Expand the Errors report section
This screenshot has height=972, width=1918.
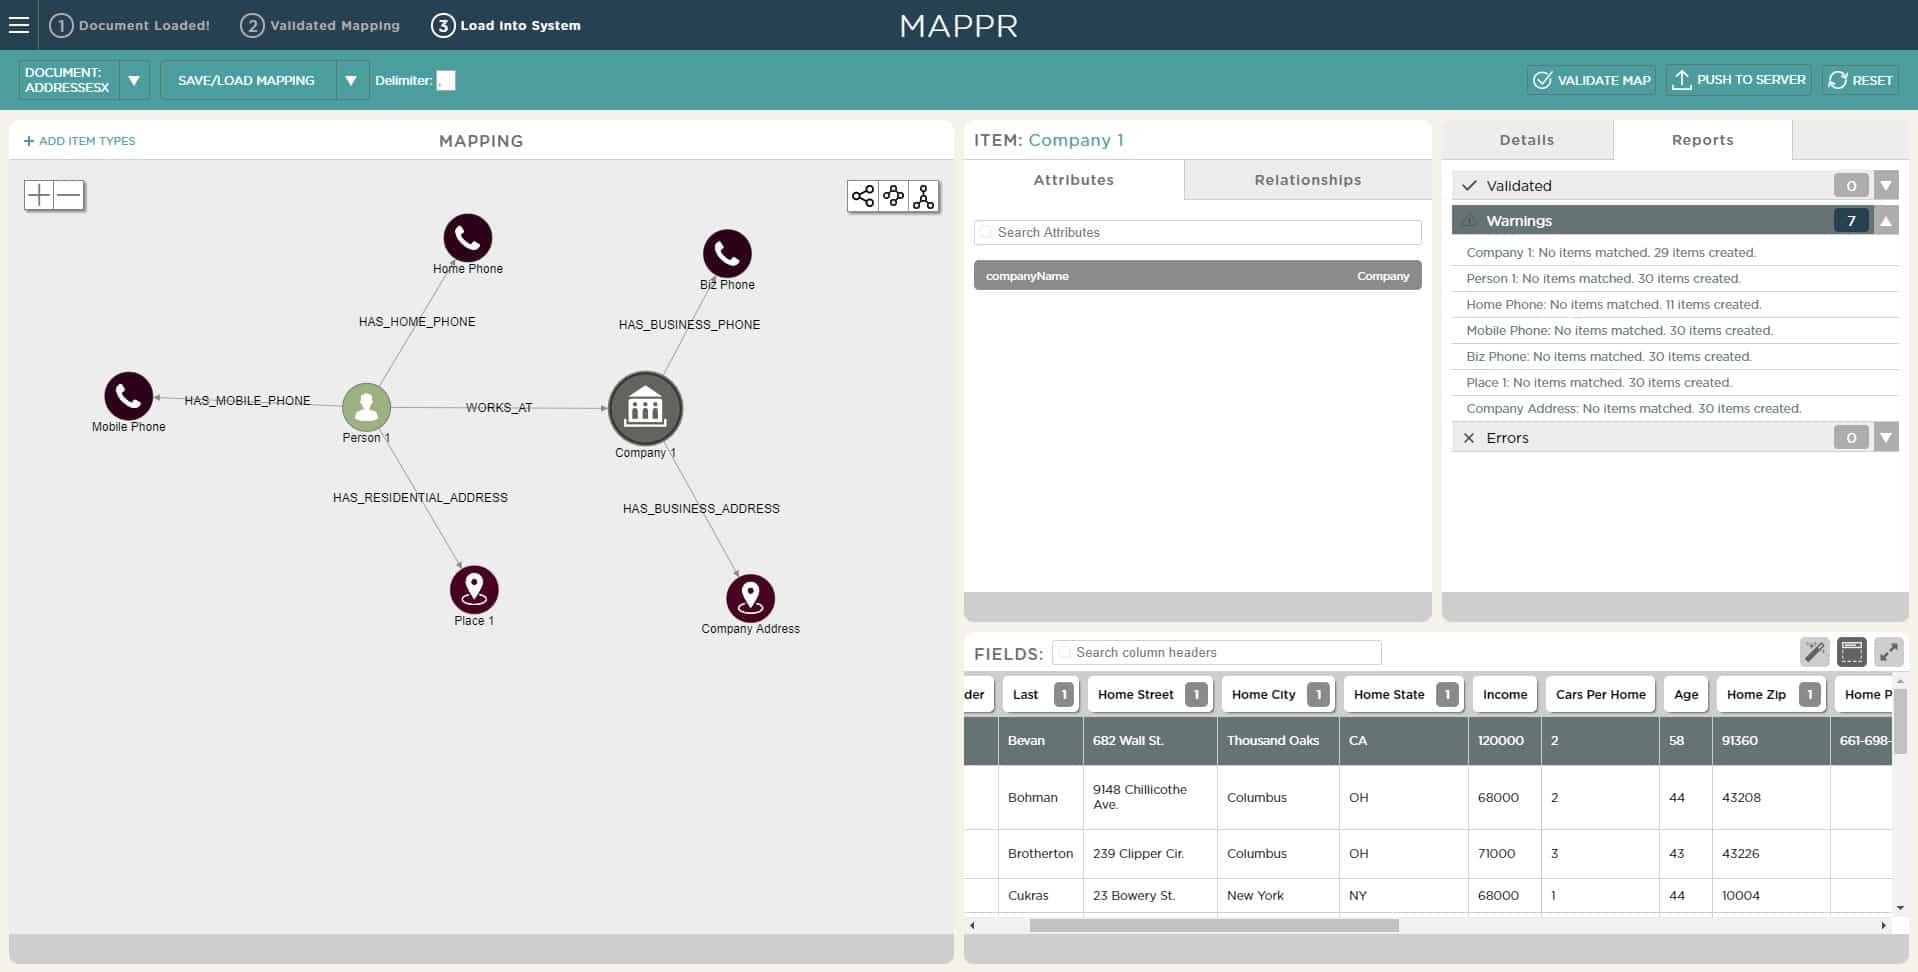tap(1886, 437)
